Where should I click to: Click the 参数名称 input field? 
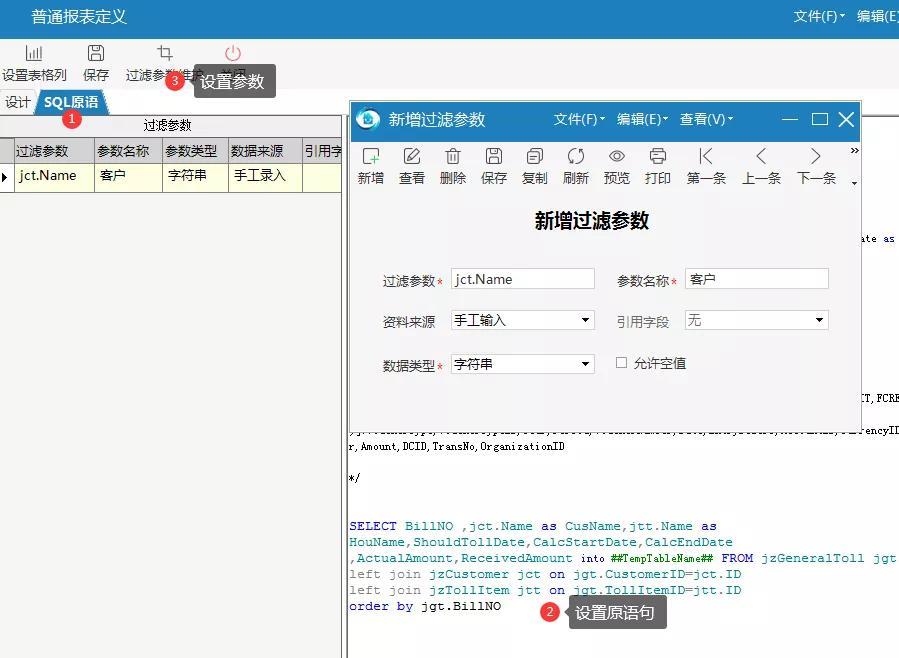tap(756, 279)
